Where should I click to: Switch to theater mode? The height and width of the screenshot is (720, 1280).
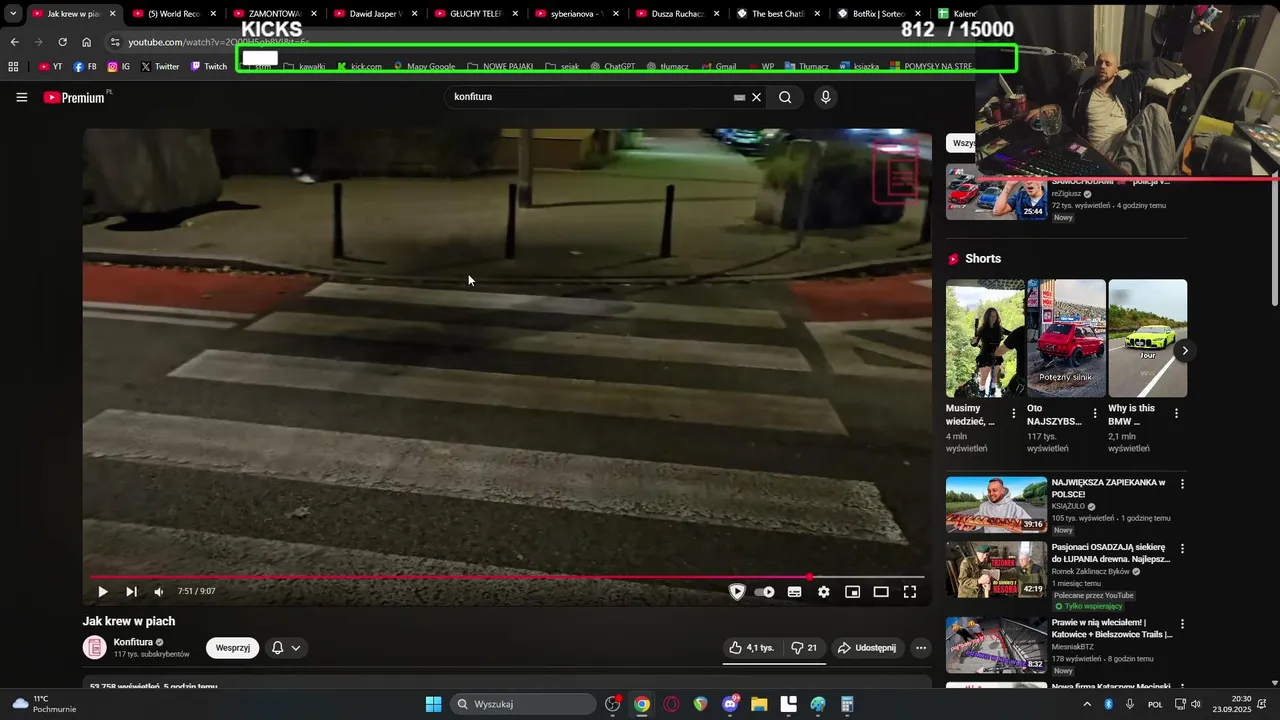pyautogui.click(x=881, y=592)
